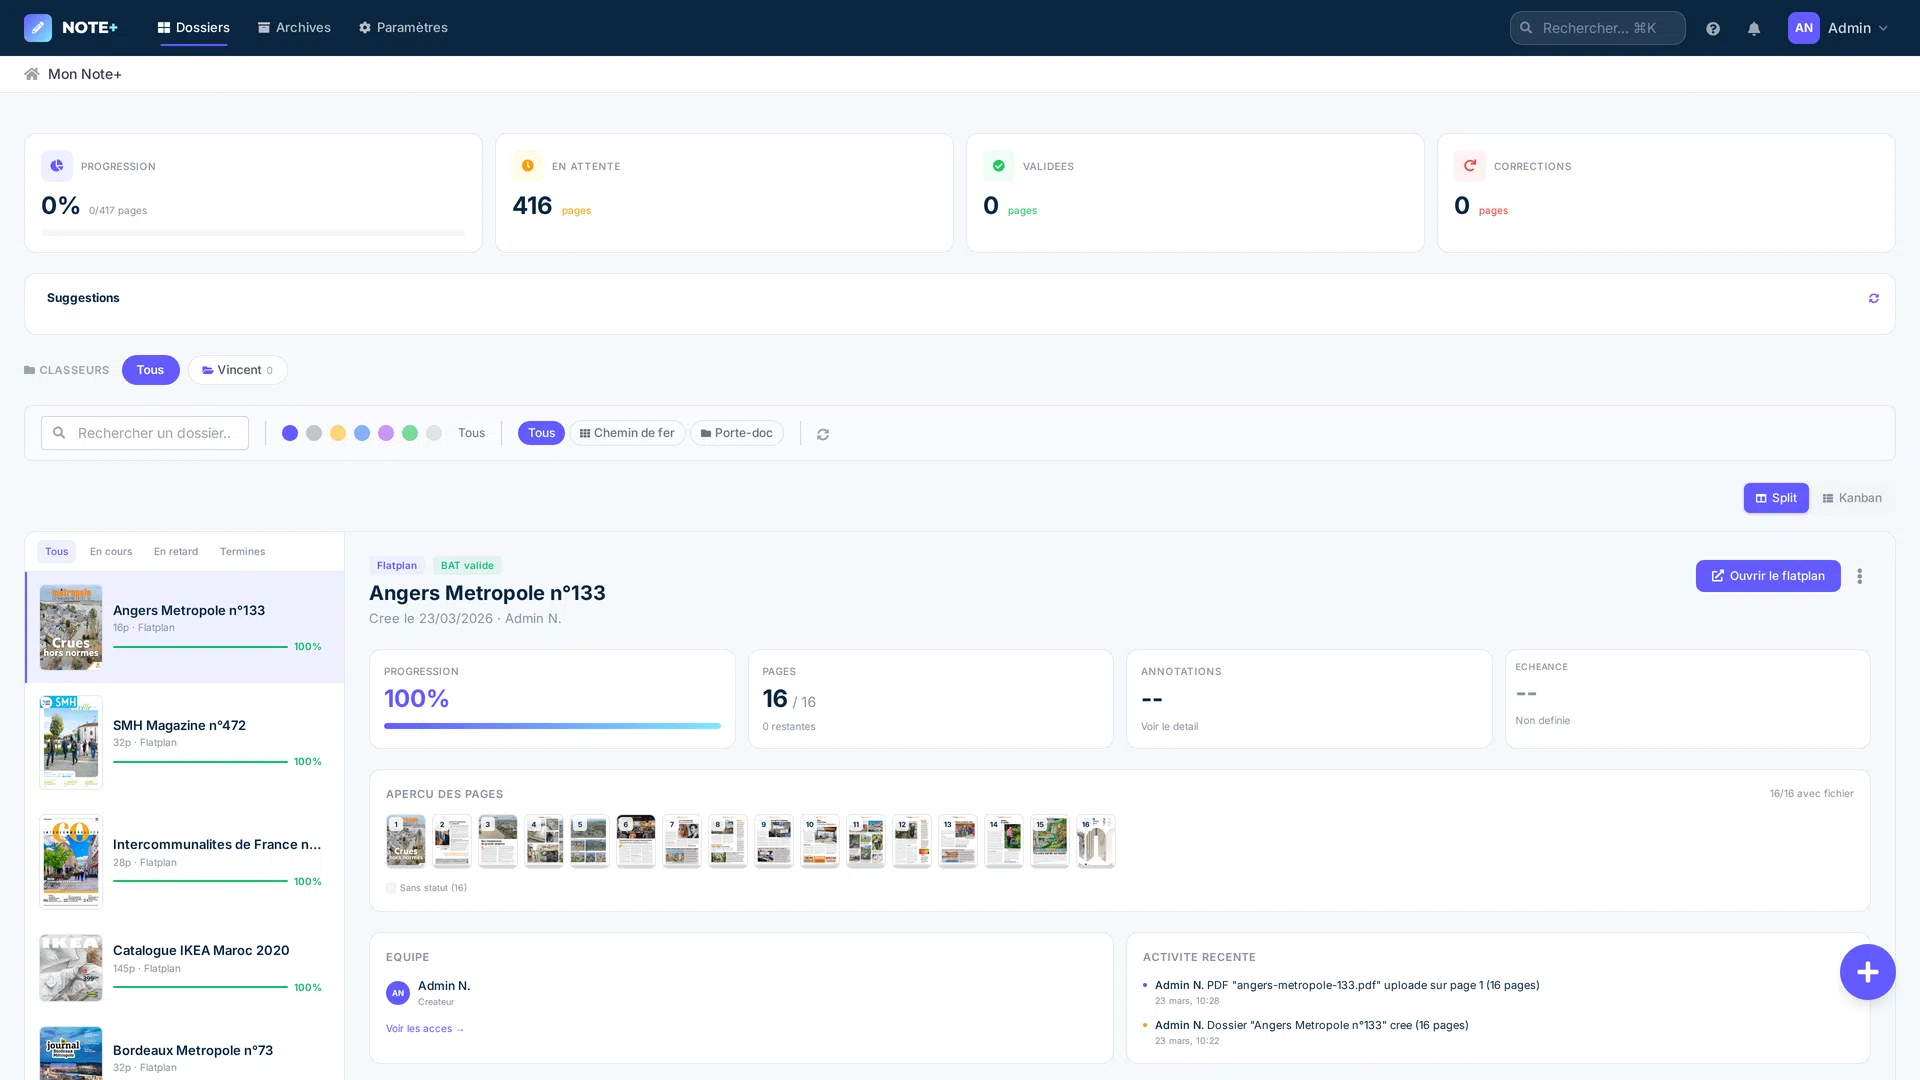Open the Archives menu item
Screen dimensions: 1920x1080
294,27
